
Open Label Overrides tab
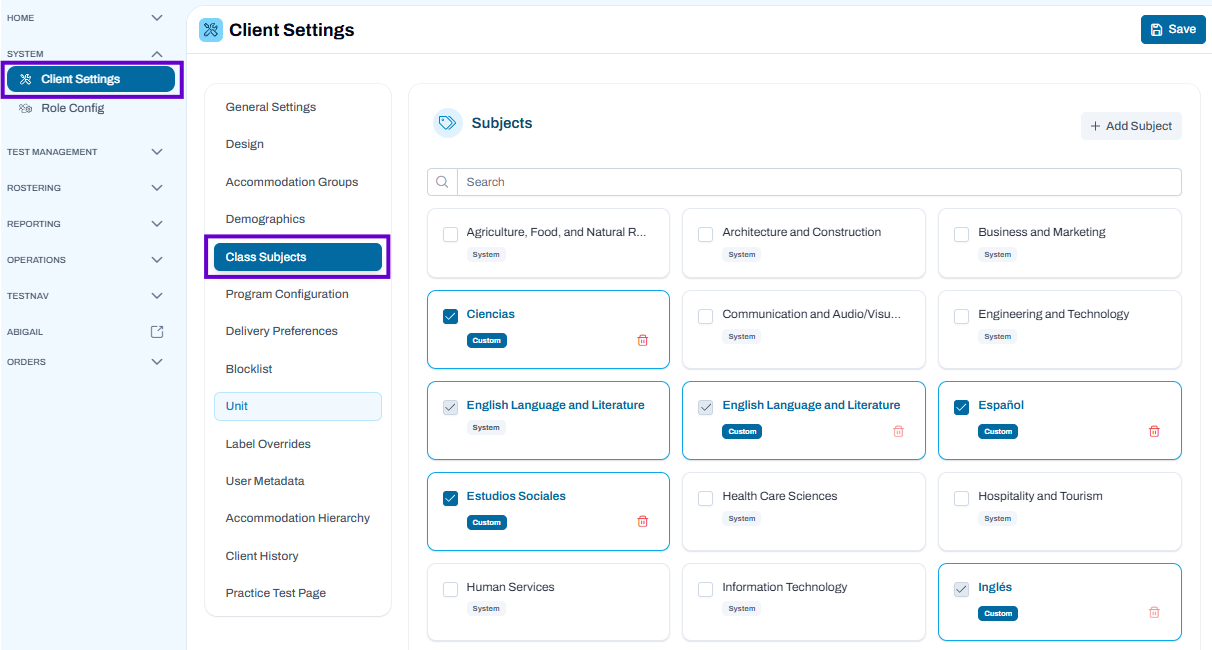pyautogui.click(x=298, y=444)
